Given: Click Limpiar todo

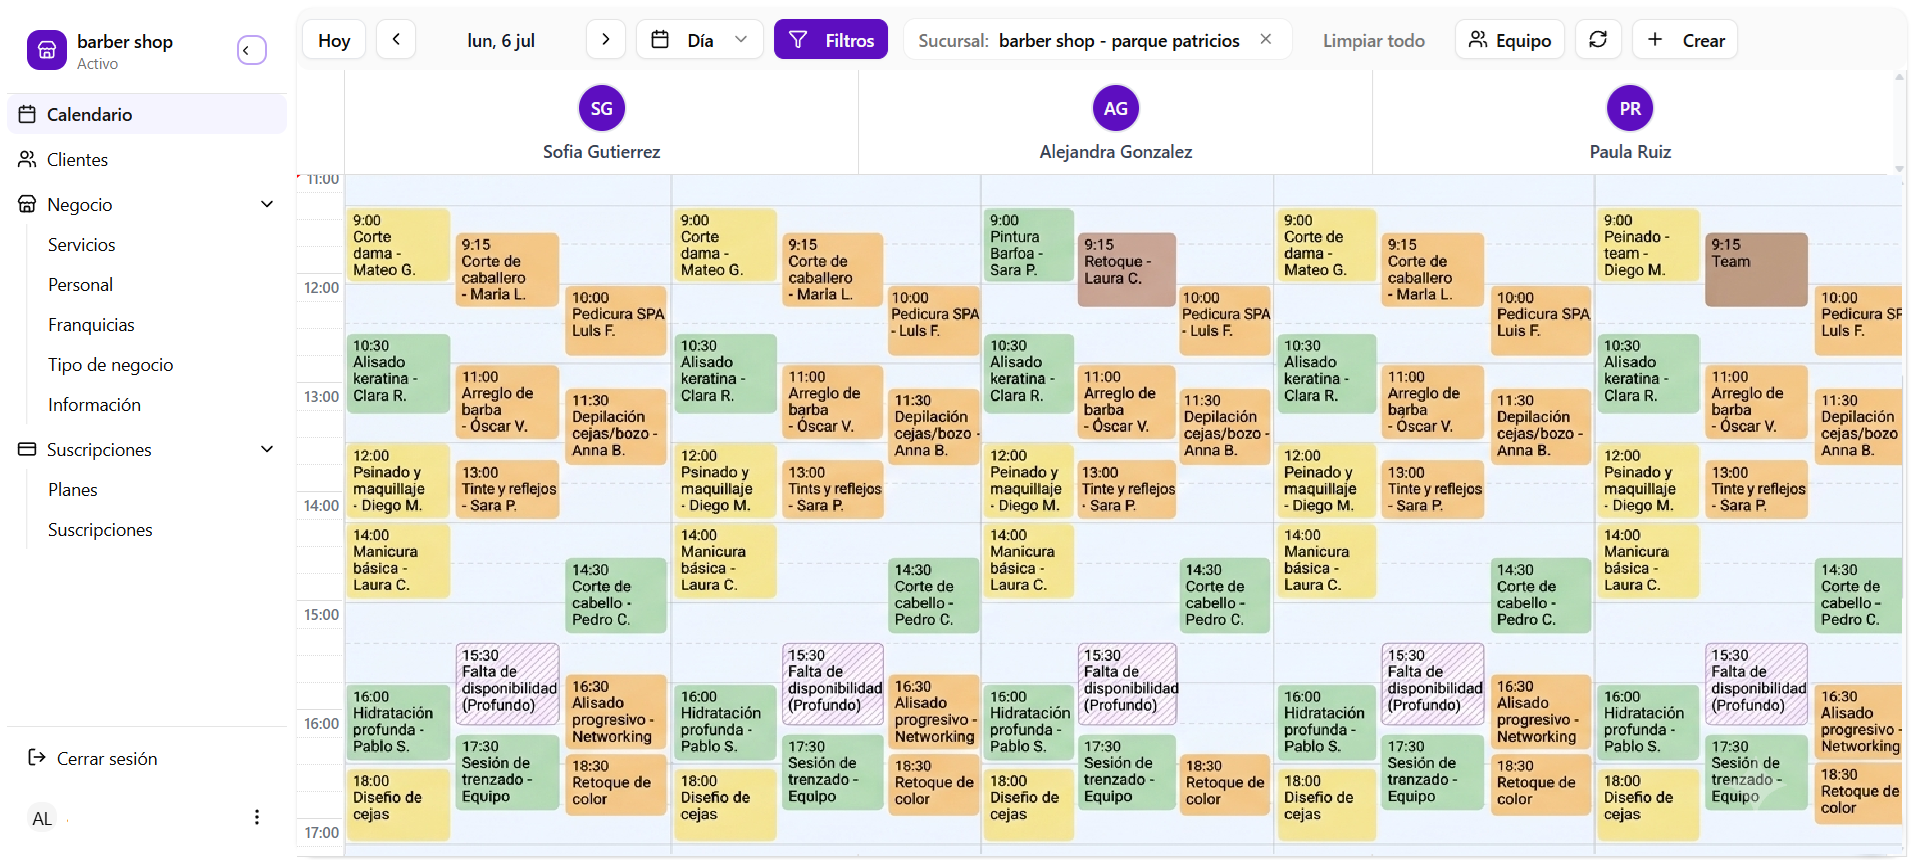Looking at the screenshot, I should [x=1374, y=40].
